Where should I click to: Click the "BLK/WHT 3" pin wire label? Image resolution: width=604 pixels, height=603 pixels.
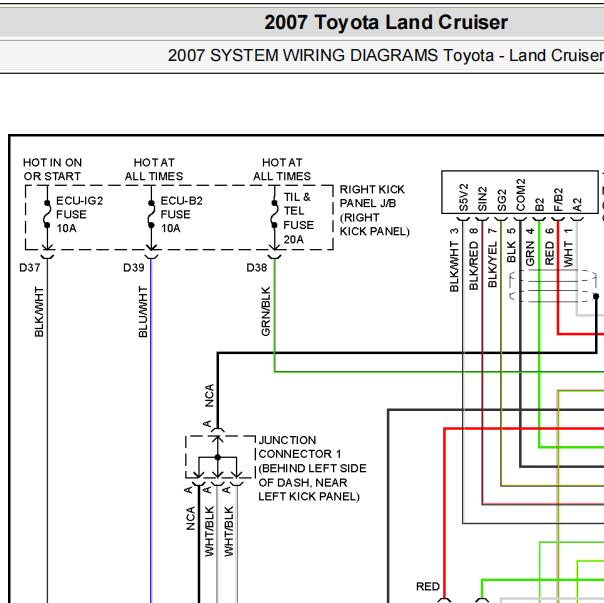(454, 260)
